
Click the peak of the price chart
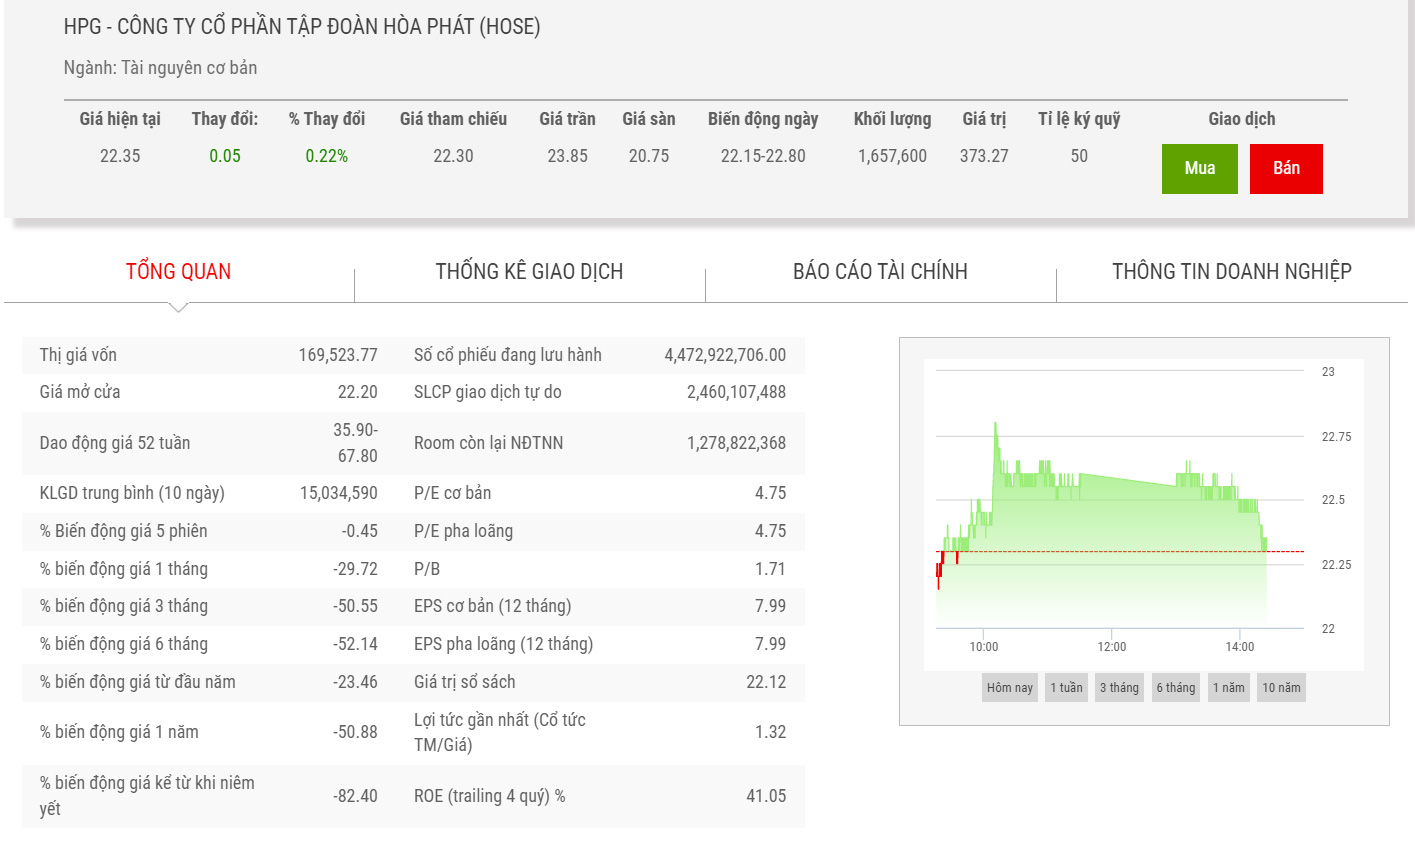995,424
